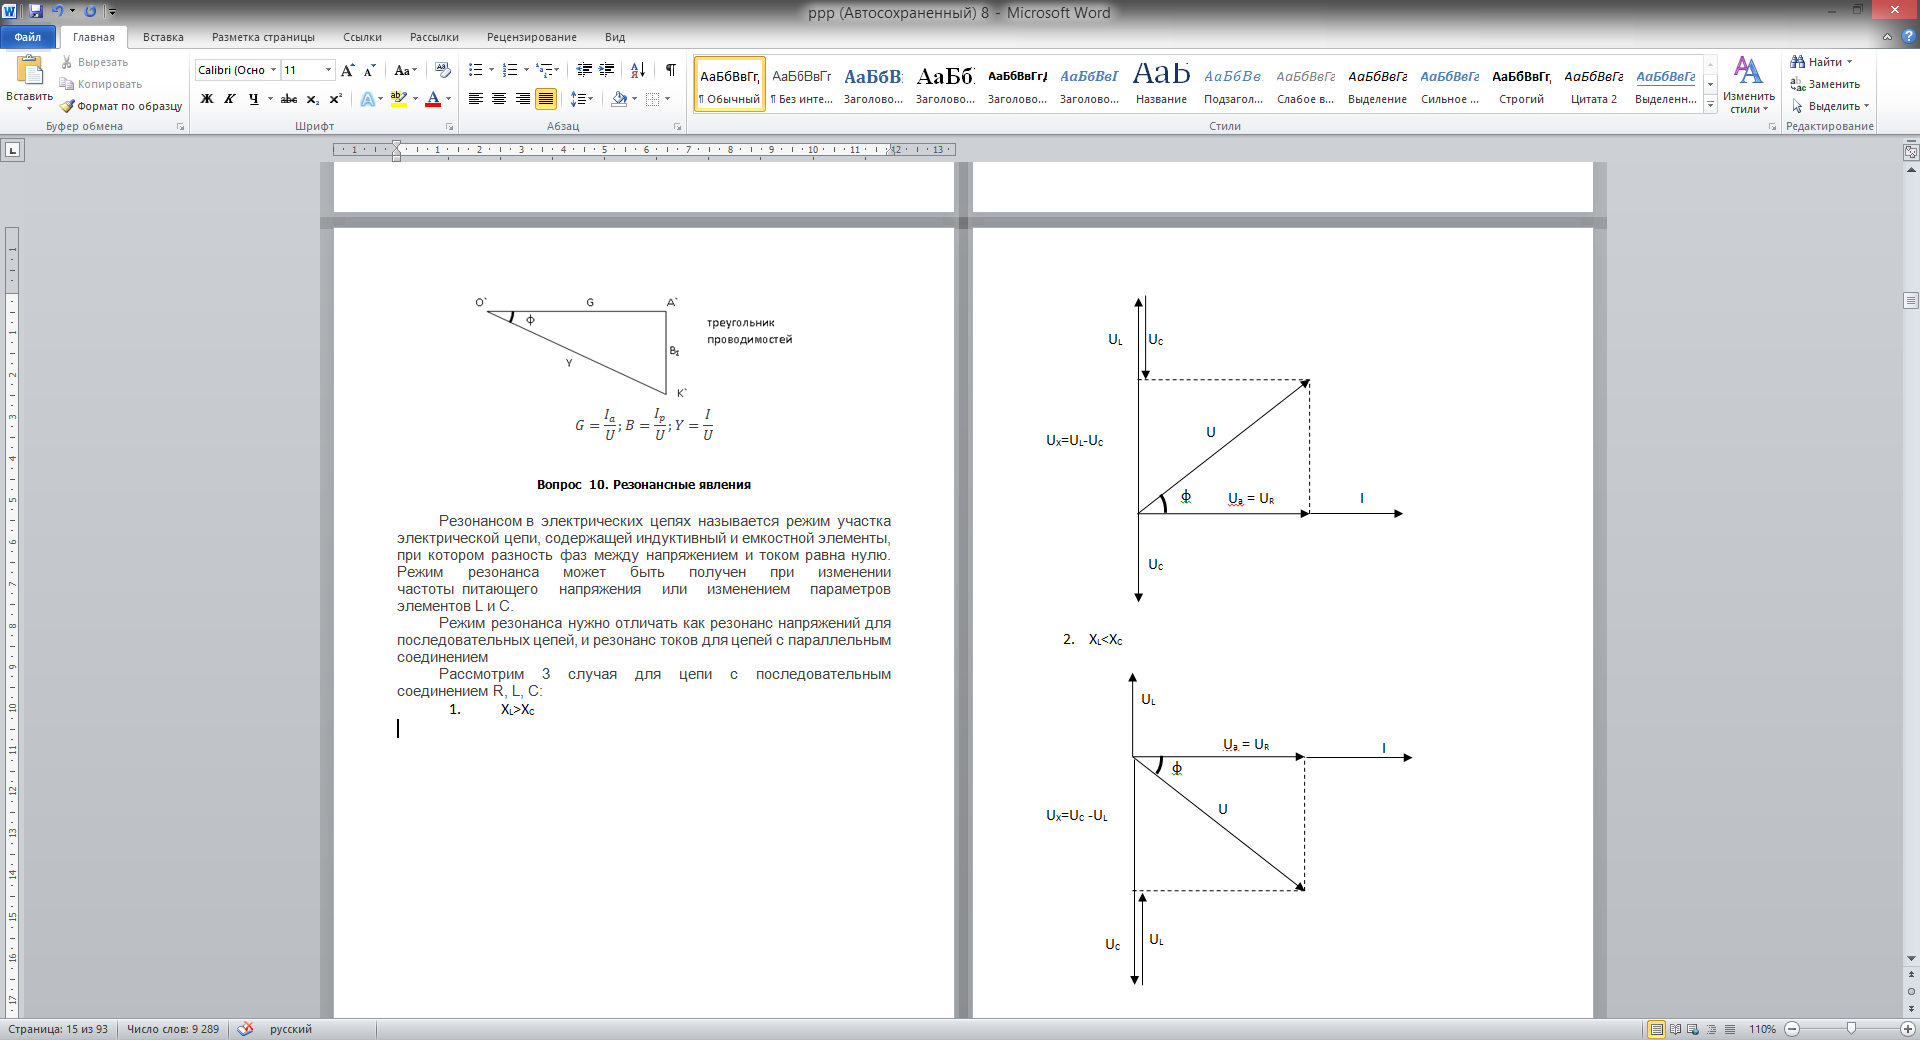Click the Cut (Вырезать) scissors icon

coord(66,62)
